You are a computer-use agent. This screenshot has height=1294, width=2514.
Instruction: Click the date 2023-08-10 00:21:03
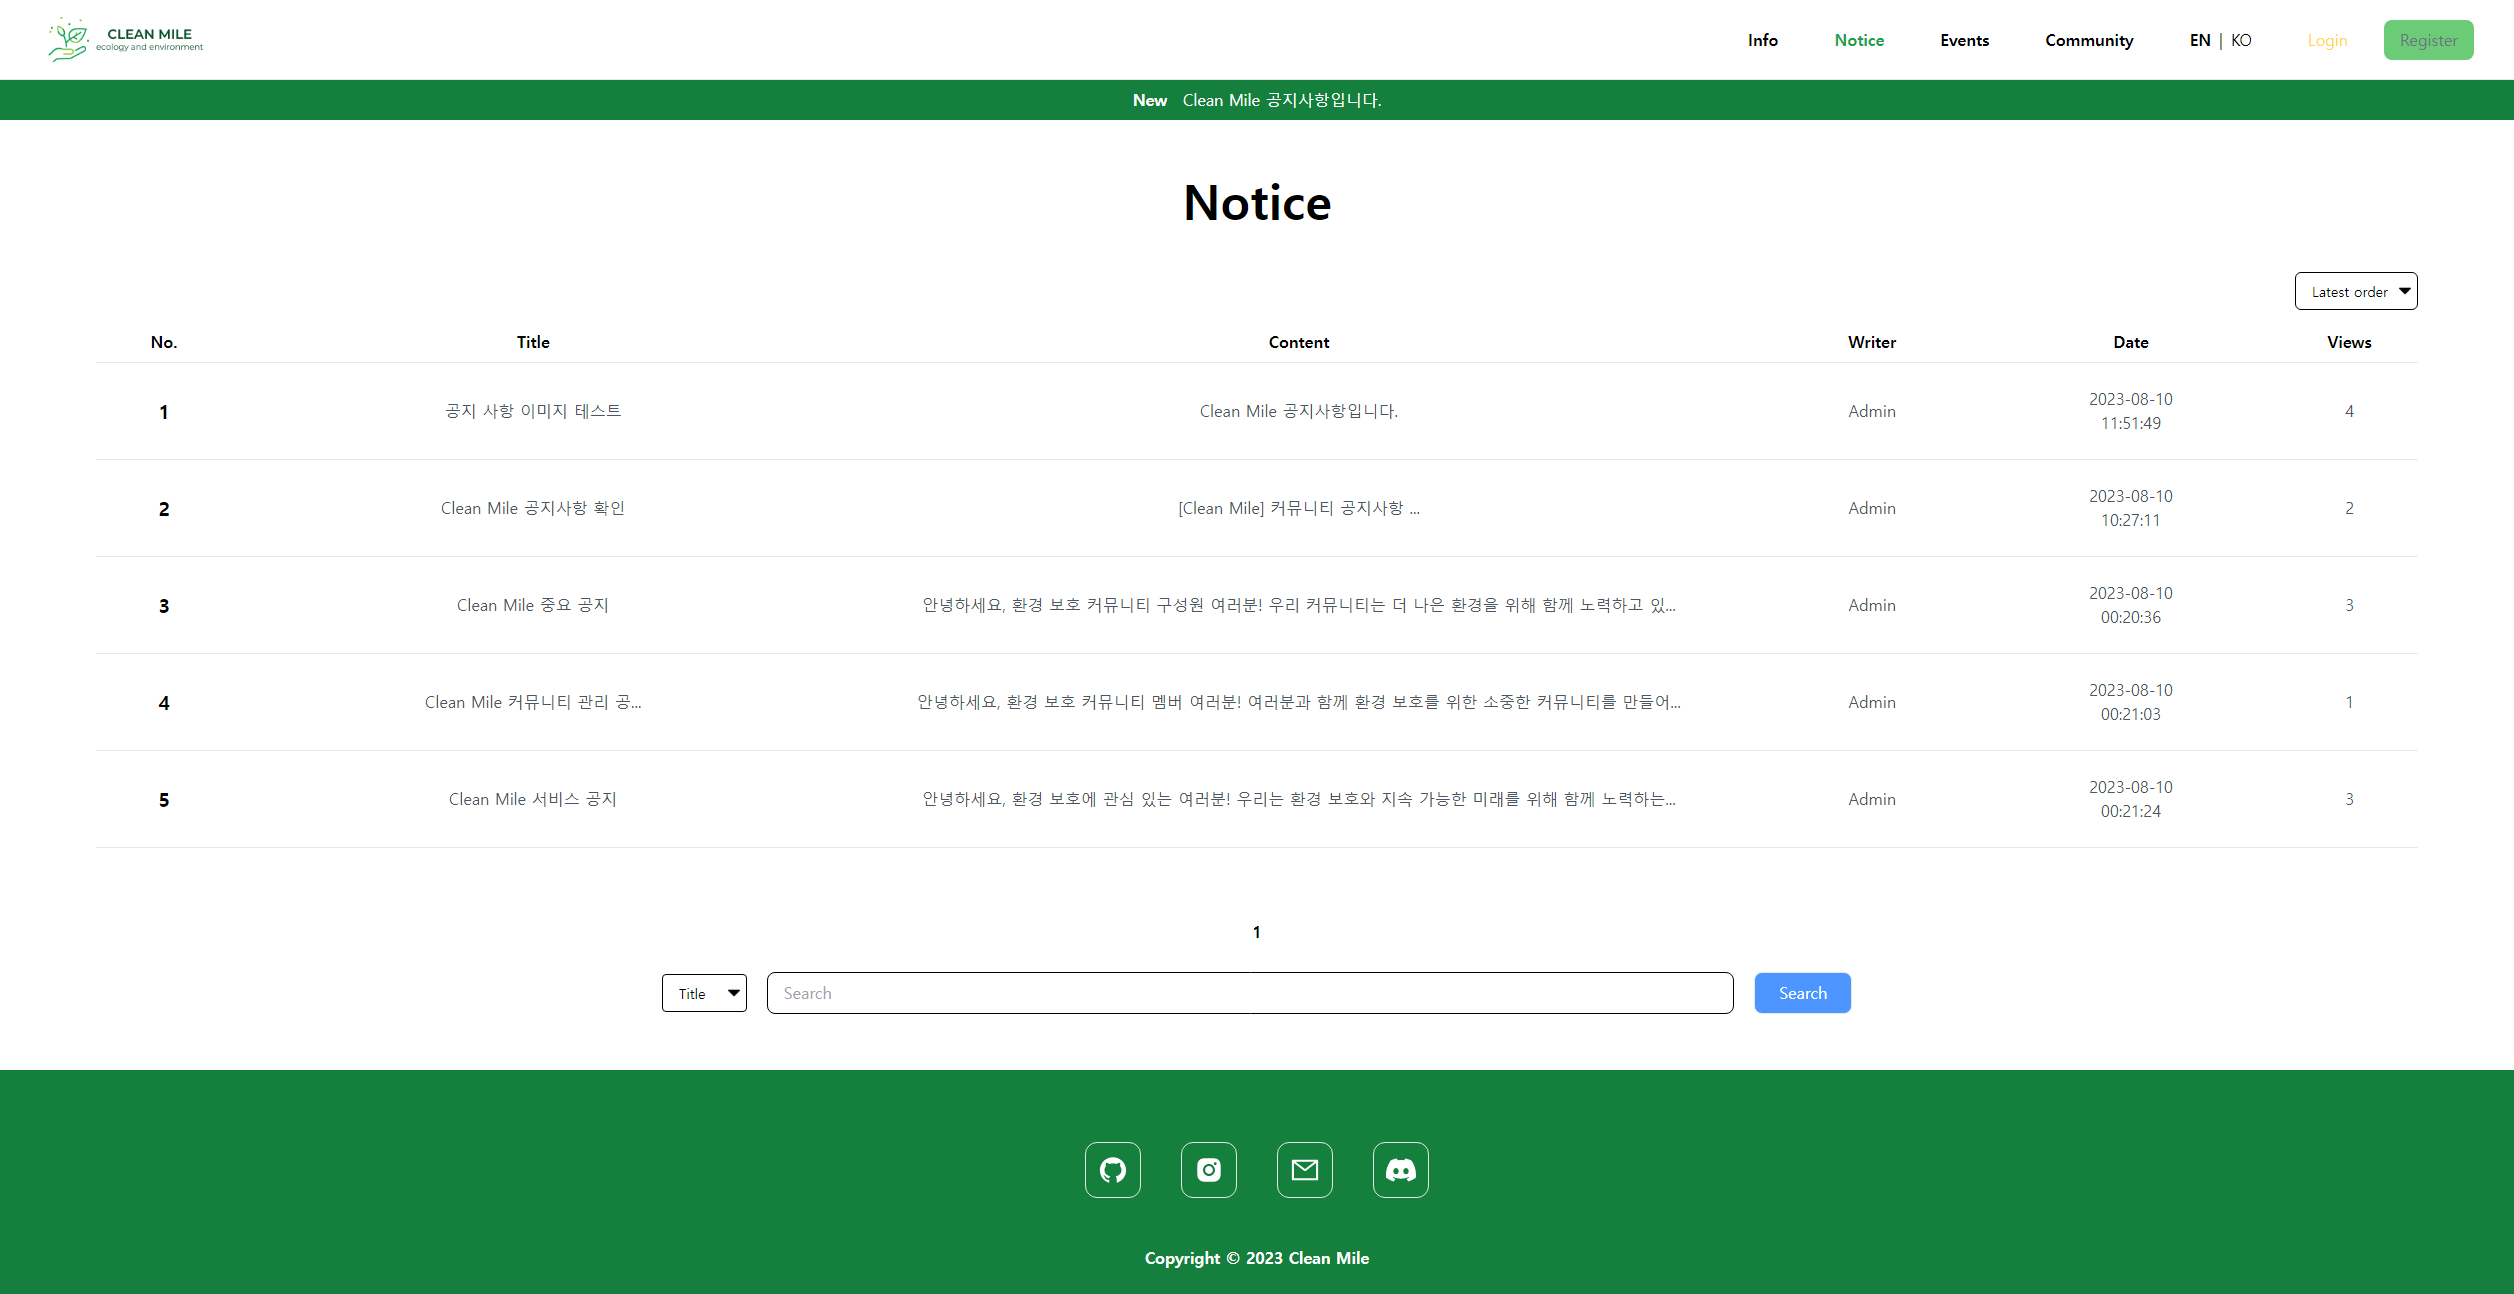[x=2131, y=702]
